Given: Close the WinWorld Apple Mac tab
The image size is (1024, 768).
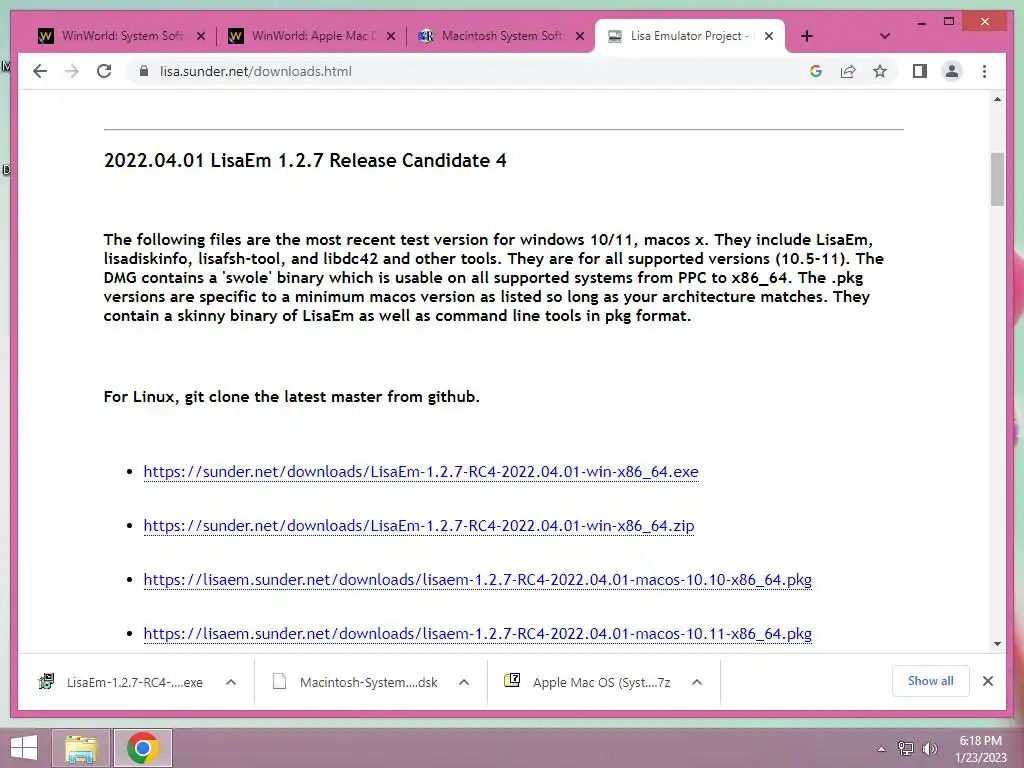Looking at the screenshot, I should (x=391, y=37).
